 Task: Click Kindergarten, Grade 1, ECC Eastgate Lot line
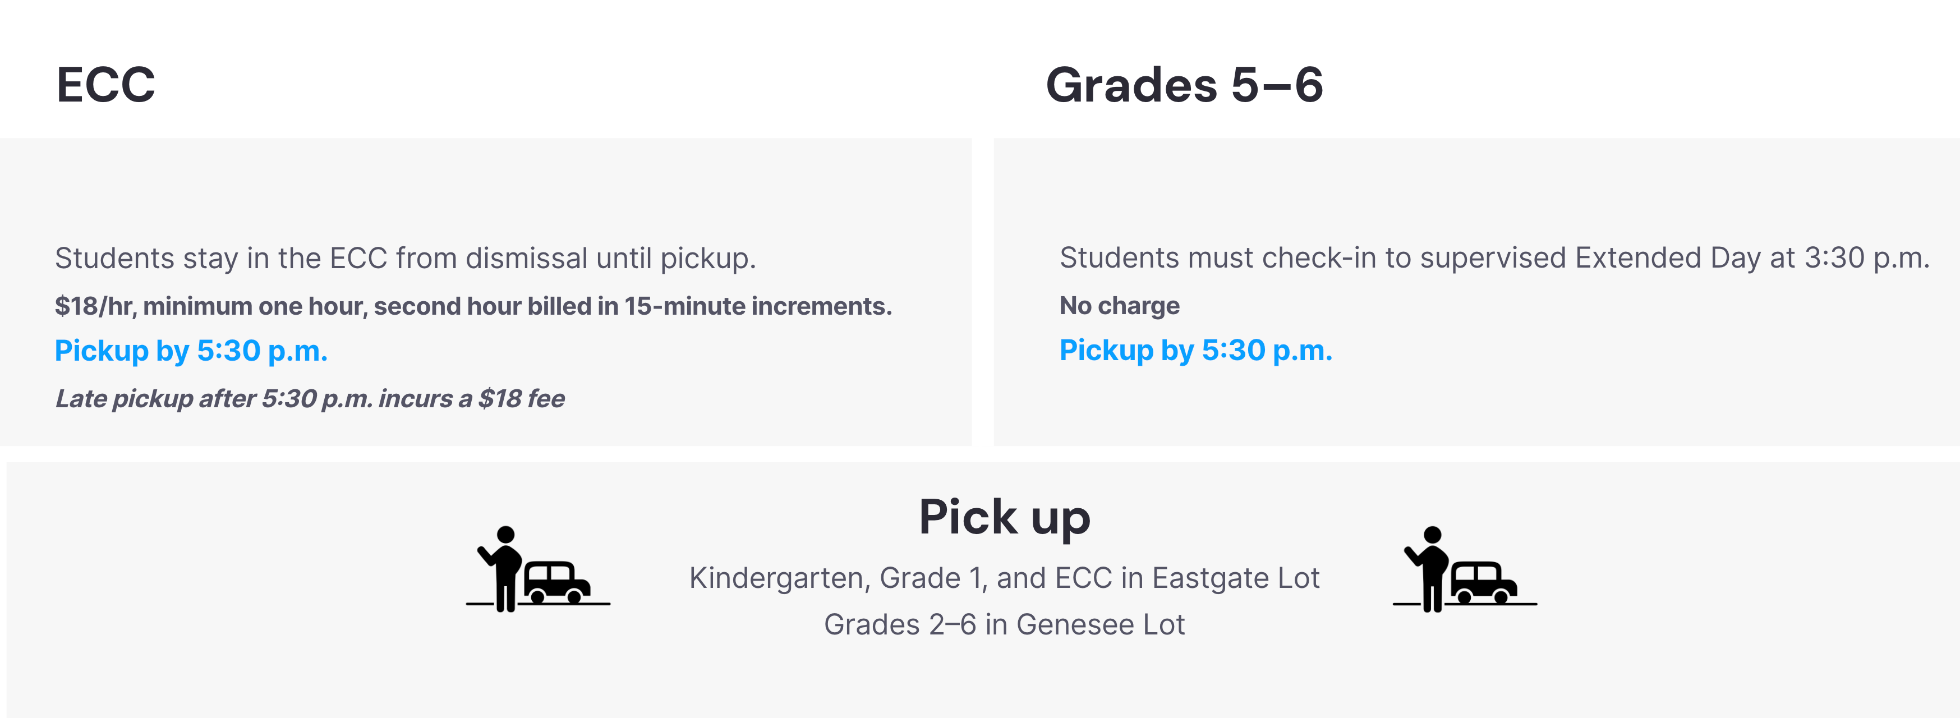coord(1004,578)
